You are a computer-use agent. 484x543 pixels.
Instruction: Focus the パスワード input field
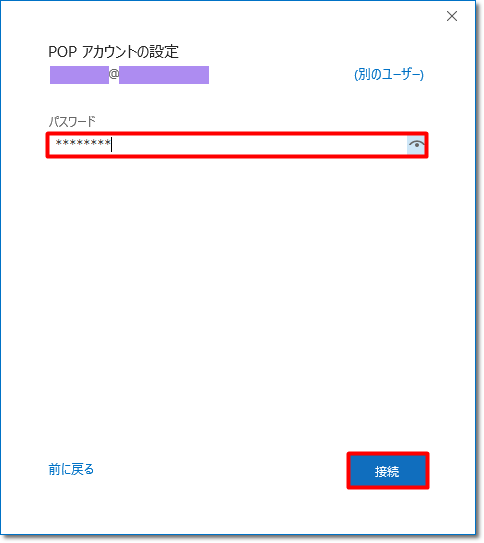pyautogui.click(x=237, y=145)
